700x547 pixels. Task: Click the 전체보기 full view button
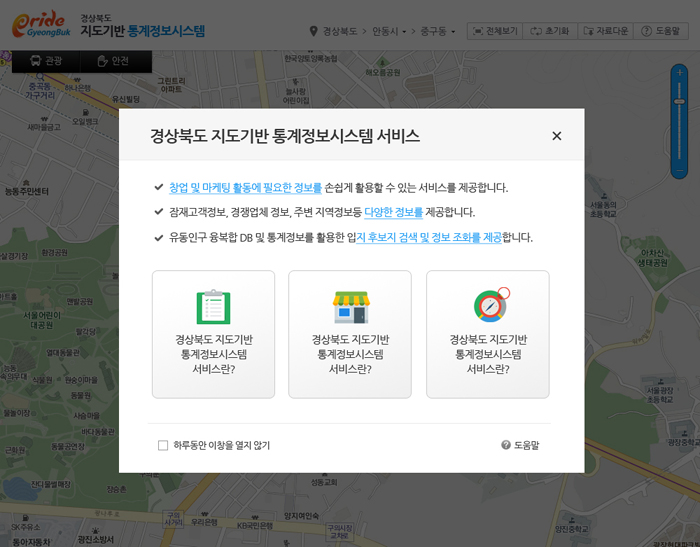[x=495, y=31]
